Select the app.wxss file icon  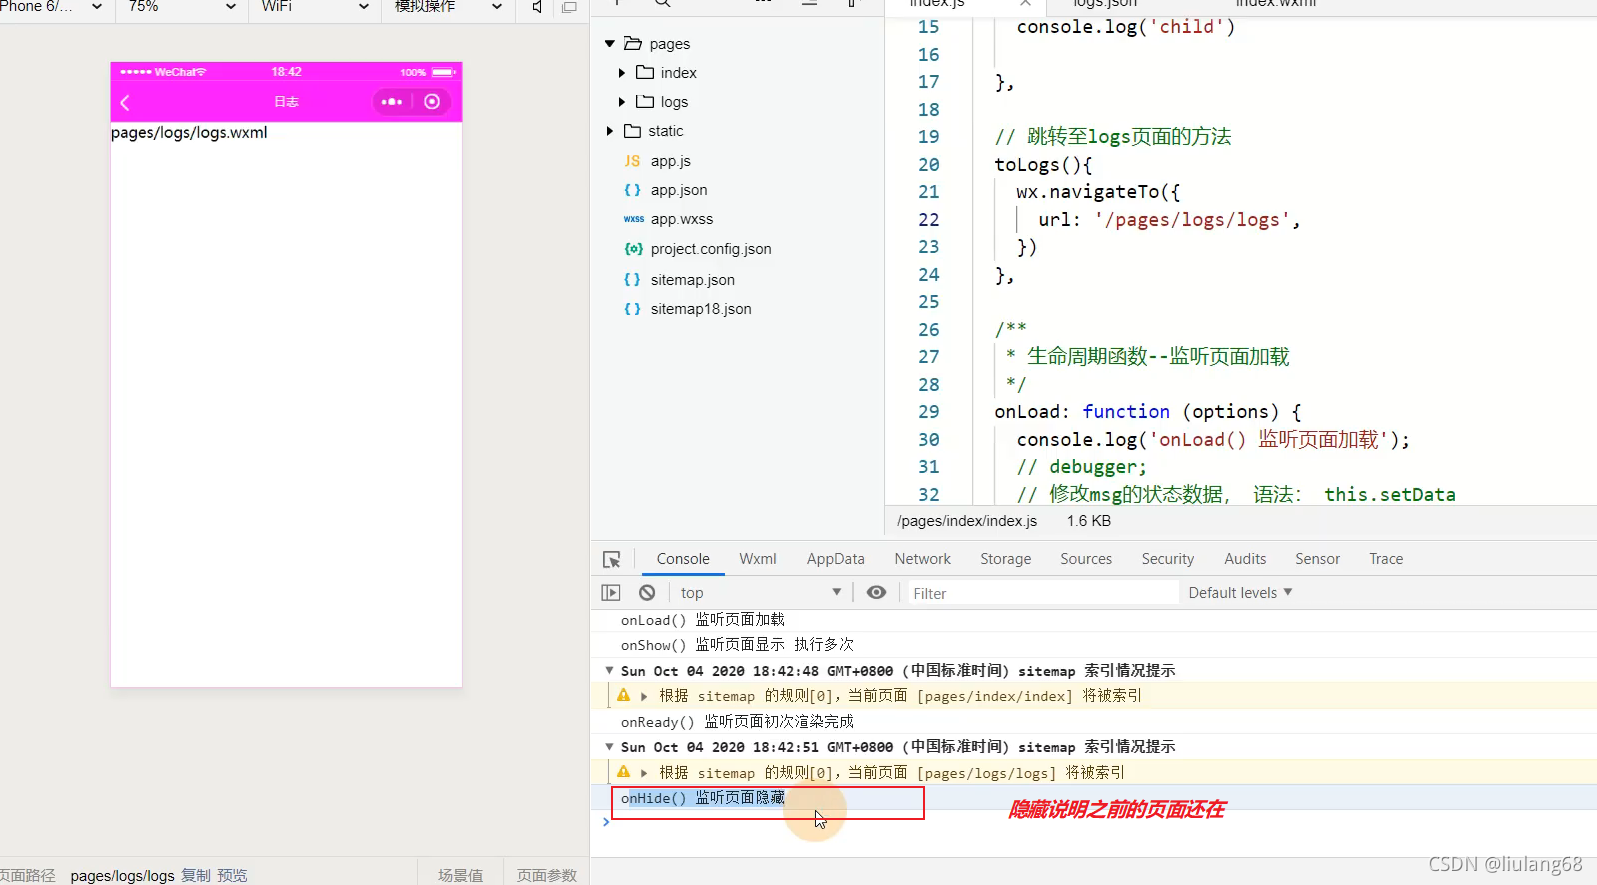633,219
